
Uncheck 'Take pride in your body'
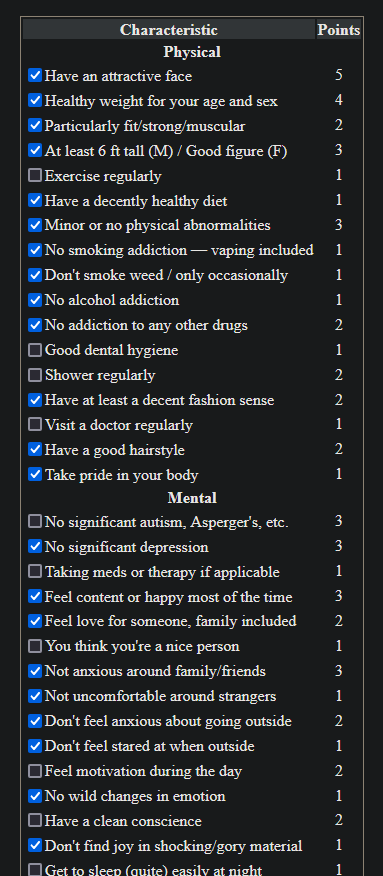[35, 475]
